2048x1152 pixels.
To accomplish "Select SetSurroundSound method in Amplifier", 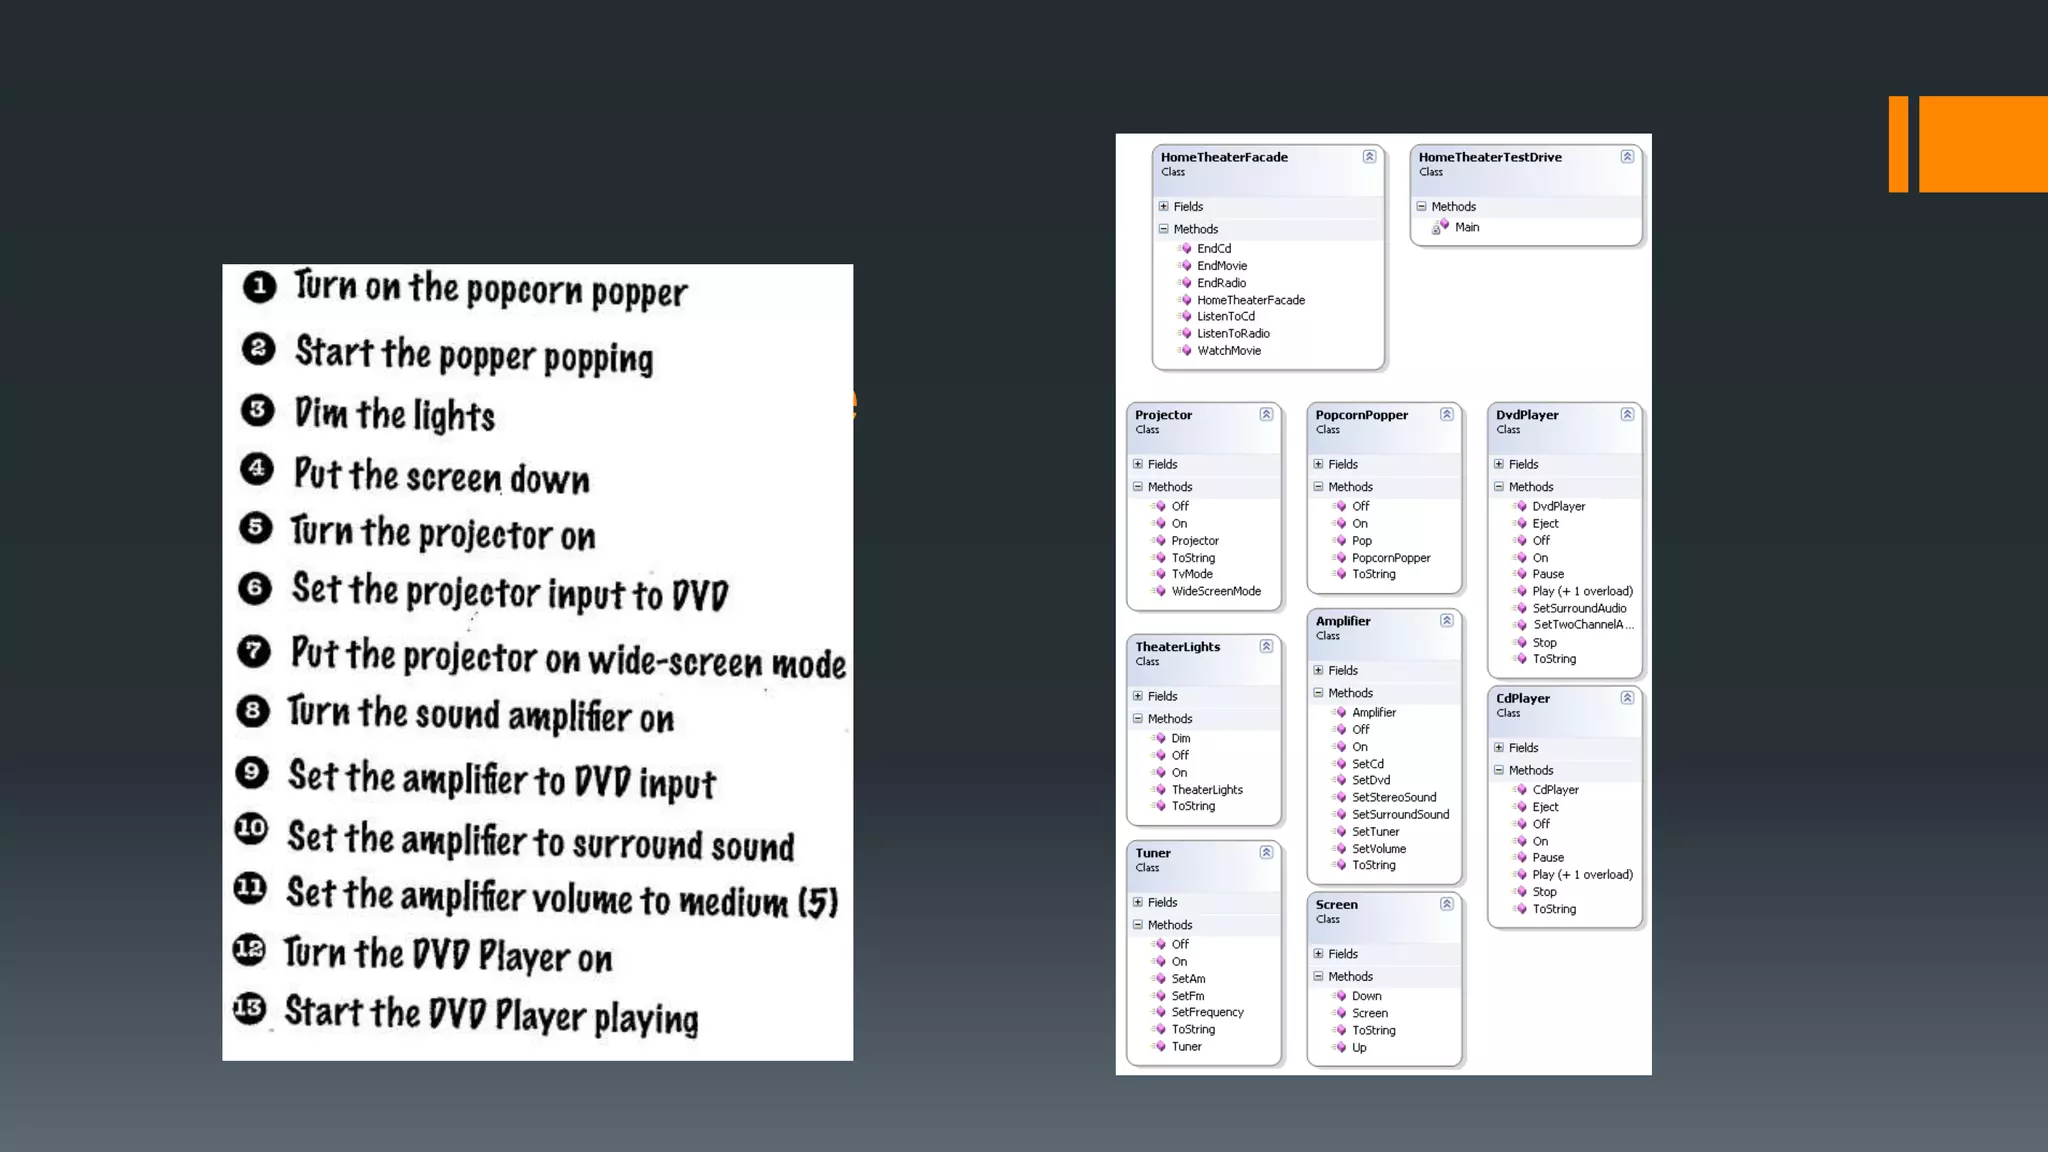I will click(1400, 815).
